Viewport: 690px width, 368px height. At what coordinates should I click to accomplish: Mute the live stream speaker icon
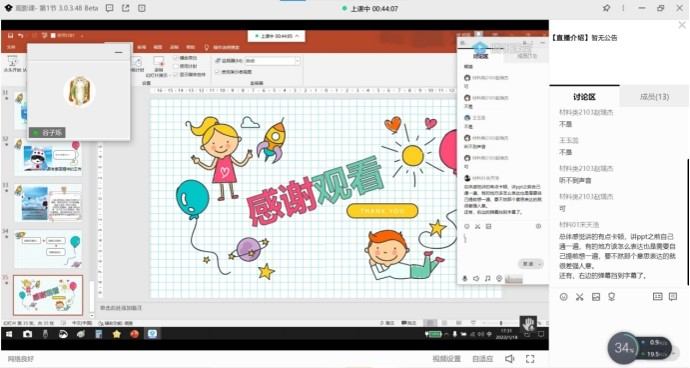click(510, 359)
